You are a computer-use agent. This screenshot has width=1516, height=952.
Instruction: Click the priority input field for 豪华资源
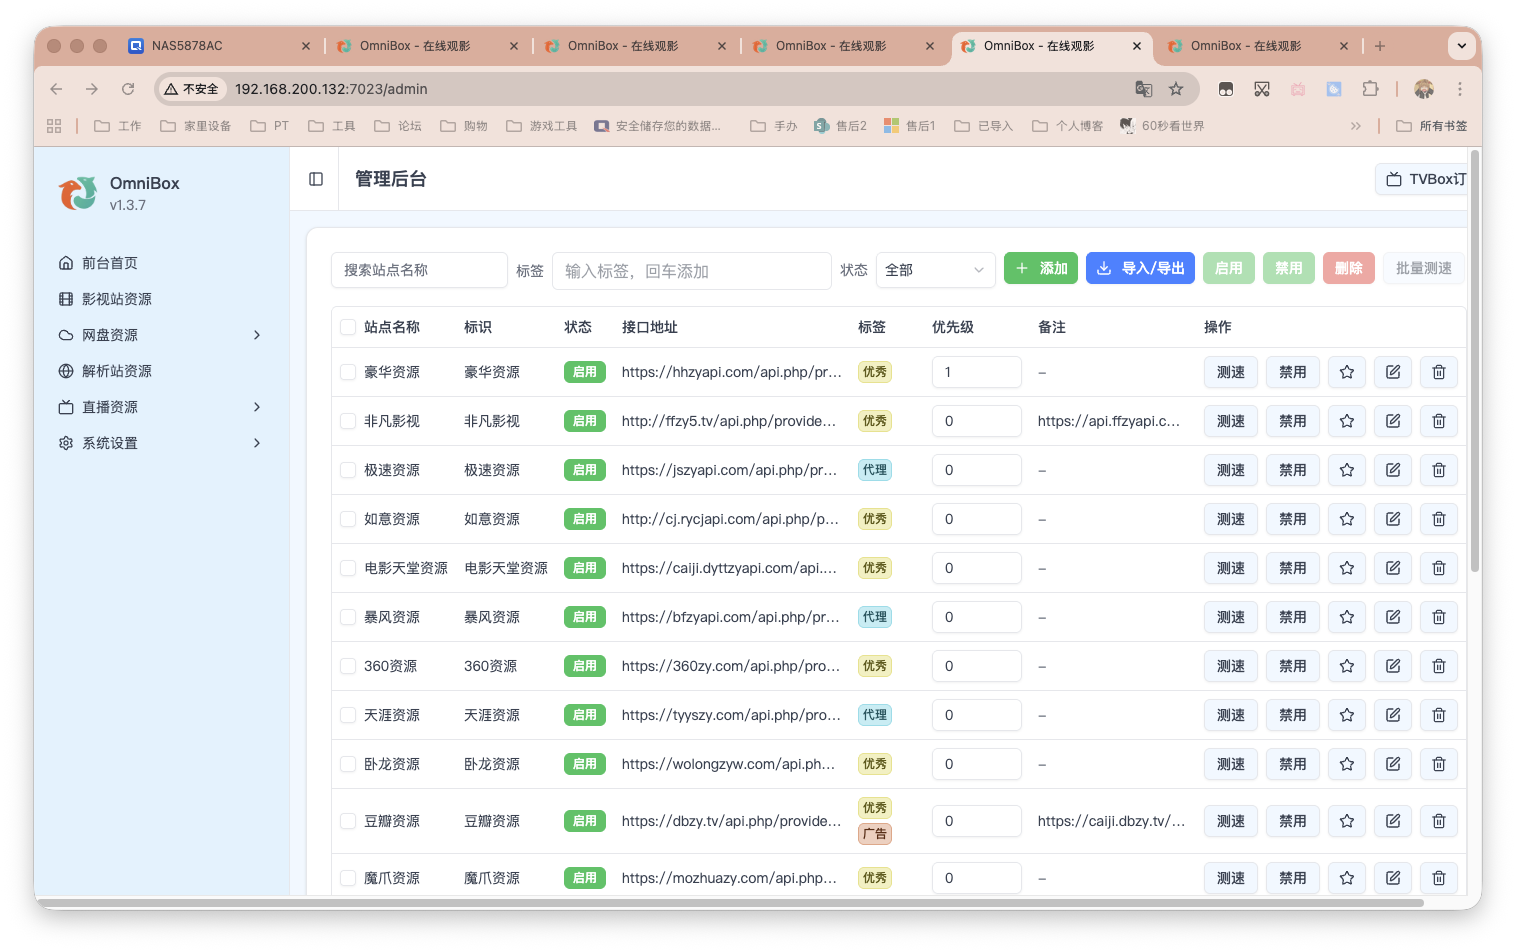pyautogui.click(x=976, y=371)
